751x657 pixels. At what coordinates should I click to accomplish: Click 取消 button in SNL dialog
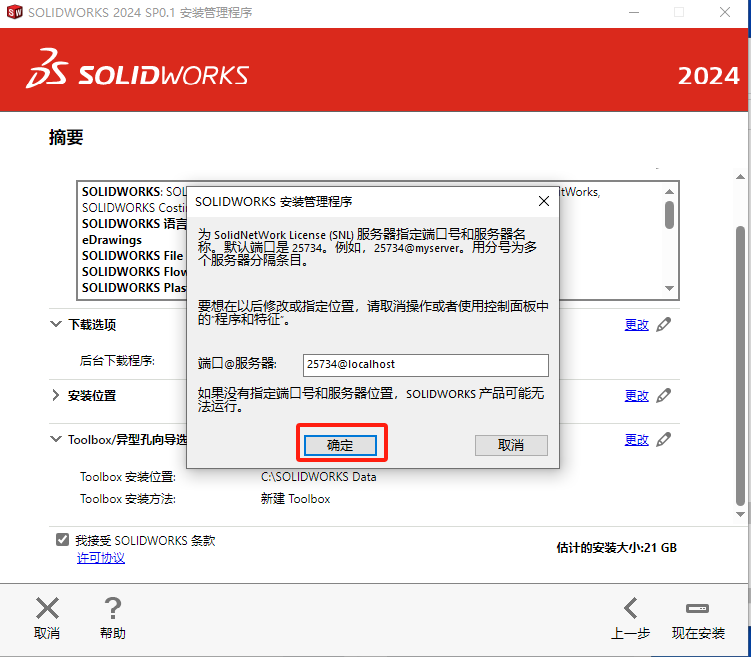tap(511, 445)
